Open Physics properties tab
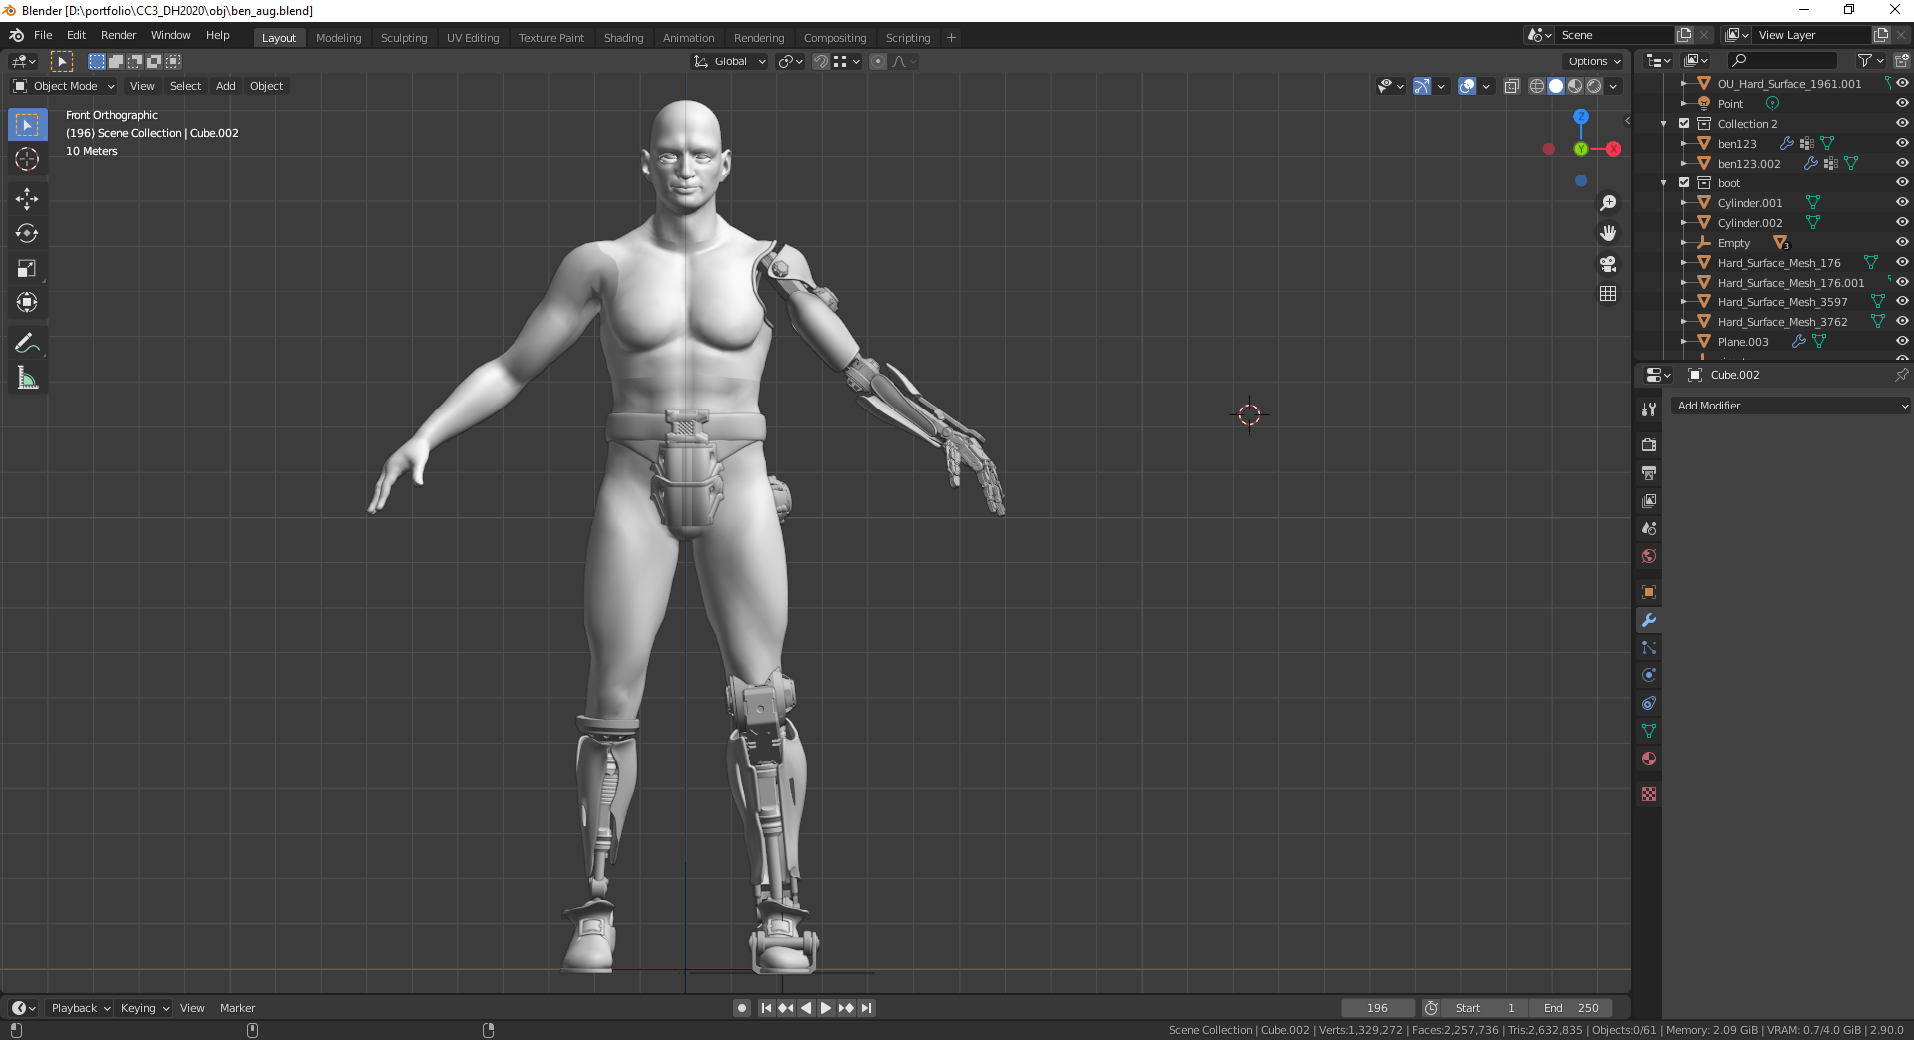1914x1040 pixels. pos(1649,675)
